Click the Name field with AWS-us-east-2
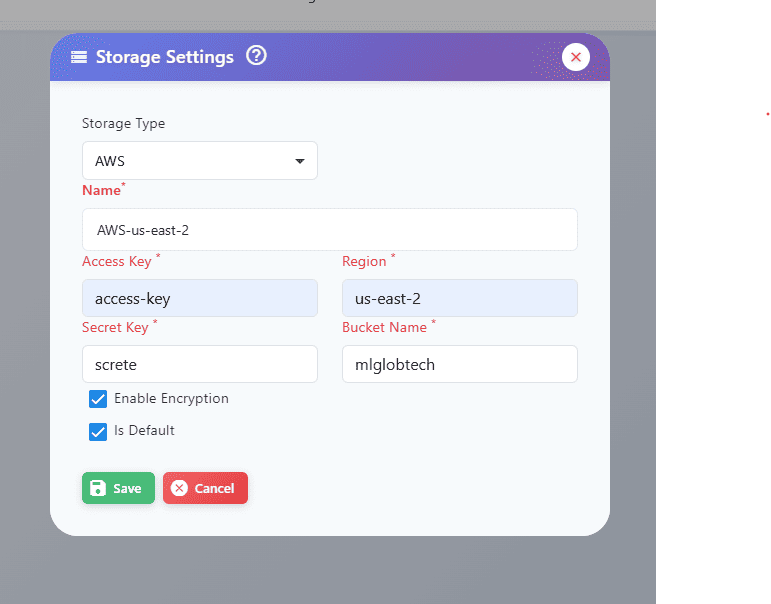The height and width of the screenshot is (604, 771). pos(330,230)
